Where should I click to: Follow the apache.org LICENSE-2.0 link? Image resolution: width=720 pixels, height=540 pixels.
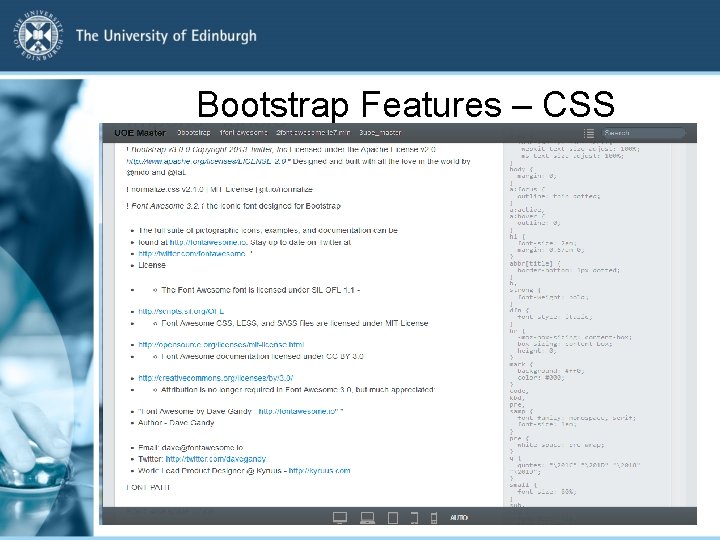tap(206, 161)
